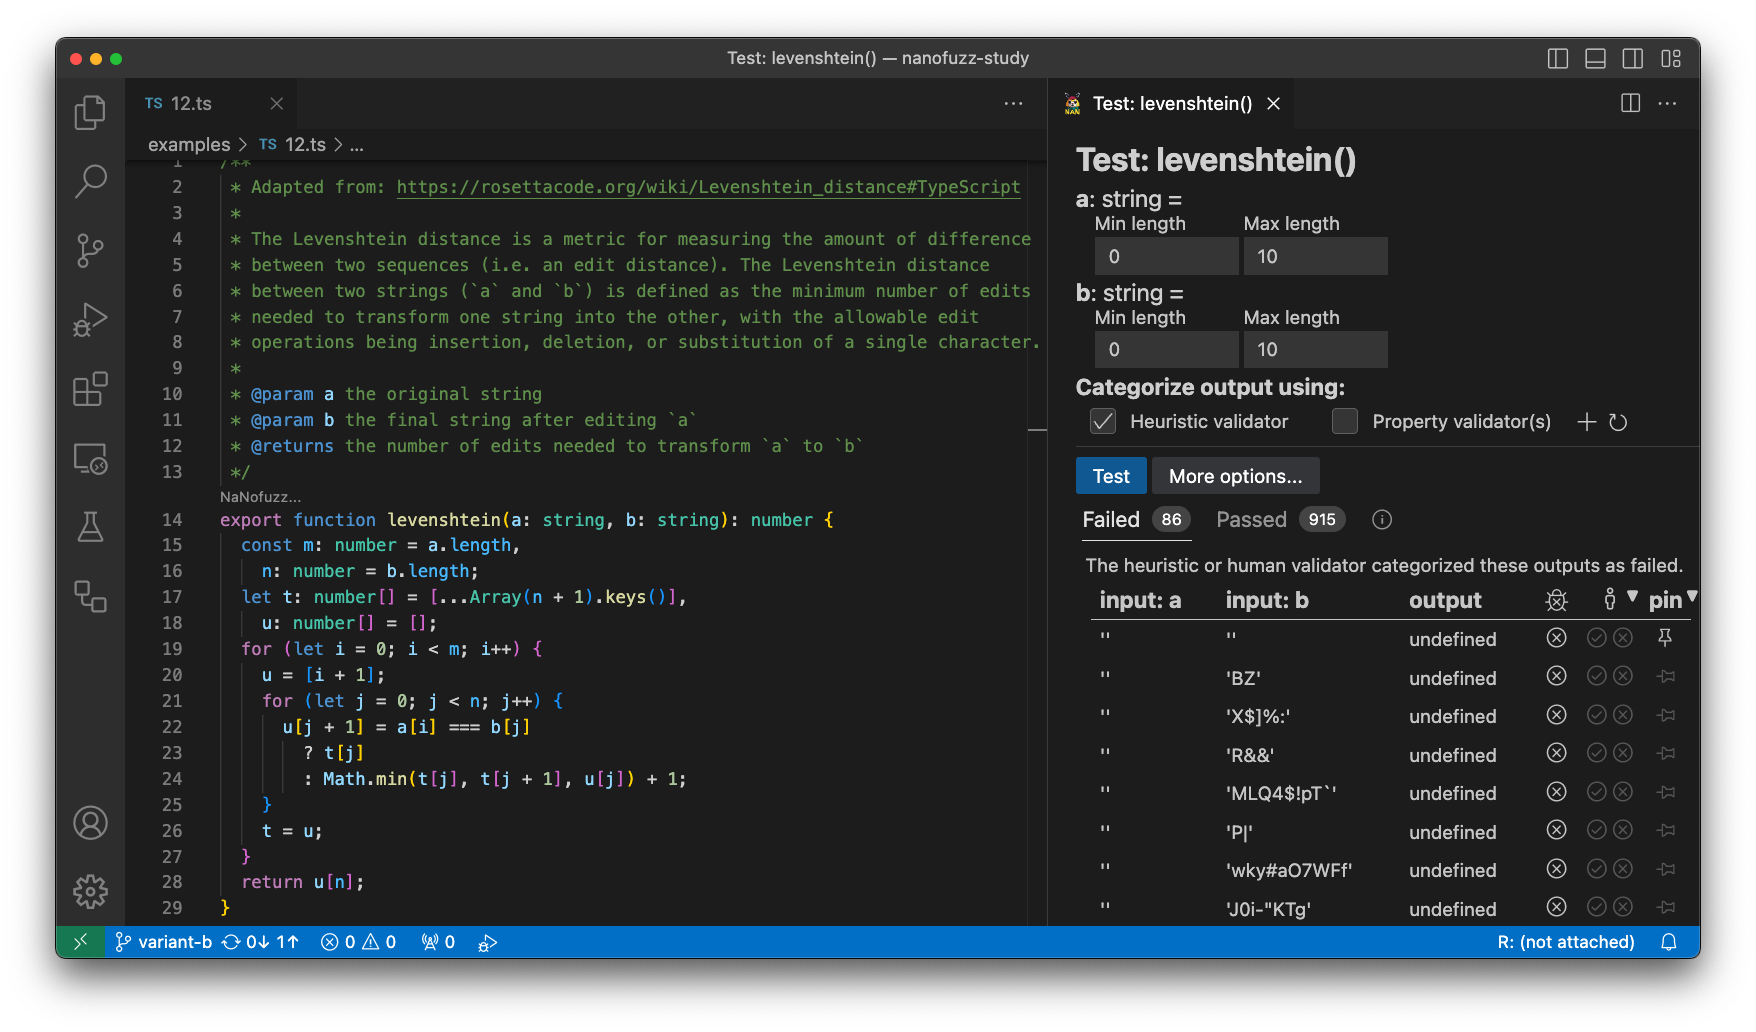This screenshot has height=1032, width=1756.
Task: Click the Accounts icon in activity bar
Action: (90, 823)
